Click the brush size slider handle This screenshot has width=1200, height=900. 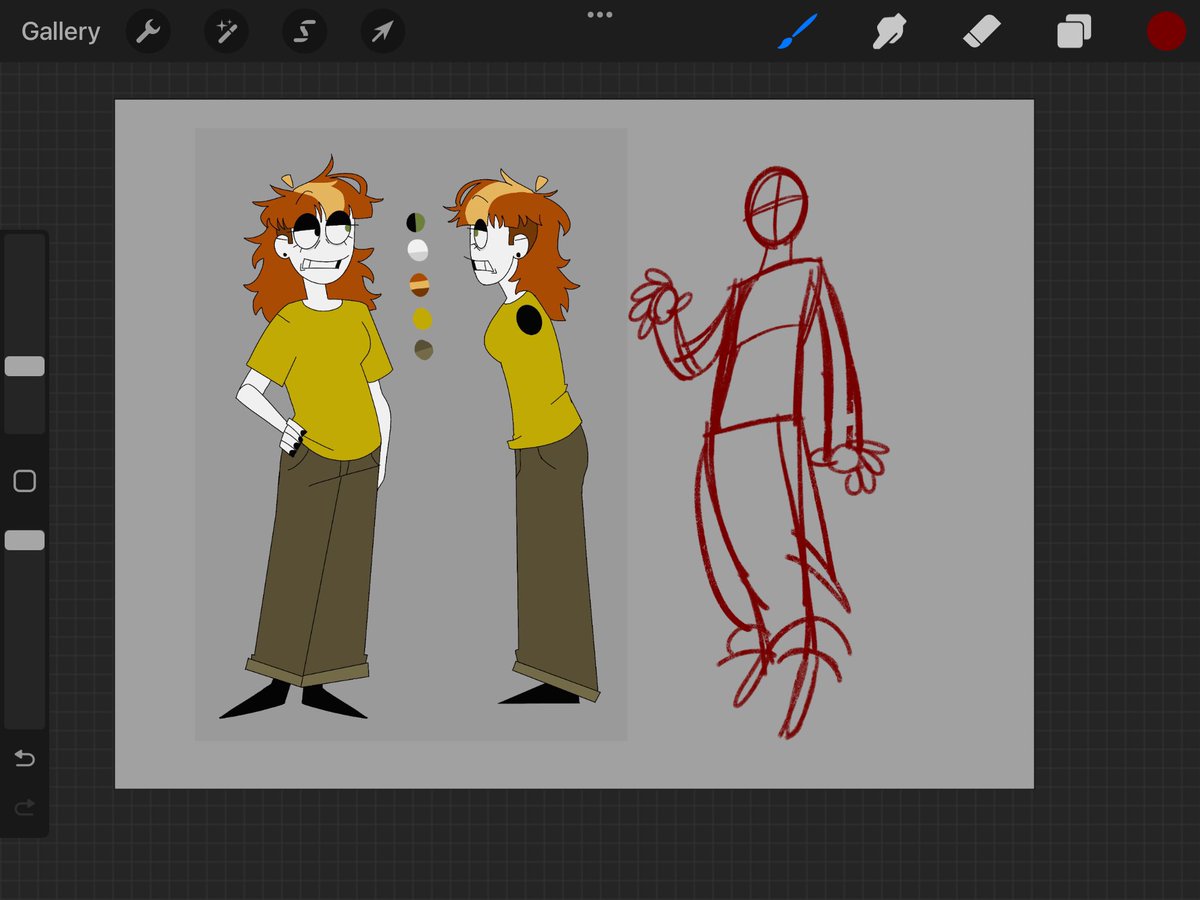tap(25, 366)
